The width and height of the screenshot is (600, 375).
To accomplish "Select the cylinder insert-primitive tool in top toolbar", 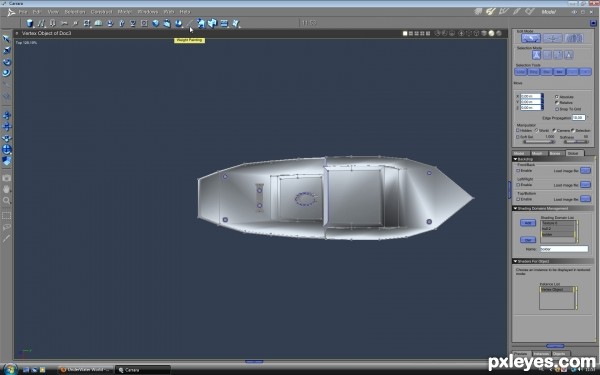I will [29, 24].
